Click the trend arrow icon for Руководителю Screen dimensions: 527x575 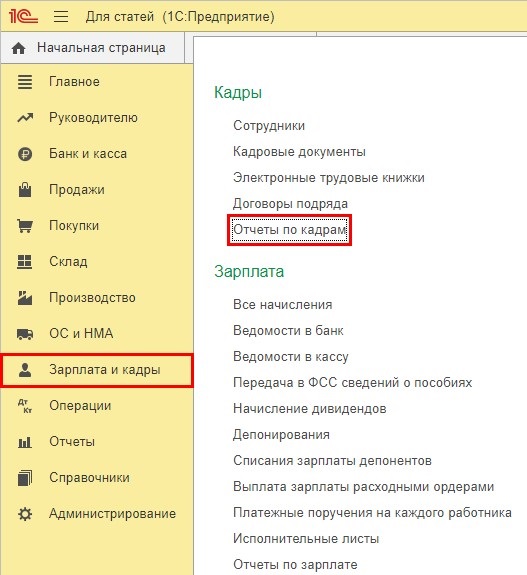click(x=25, y=118)
